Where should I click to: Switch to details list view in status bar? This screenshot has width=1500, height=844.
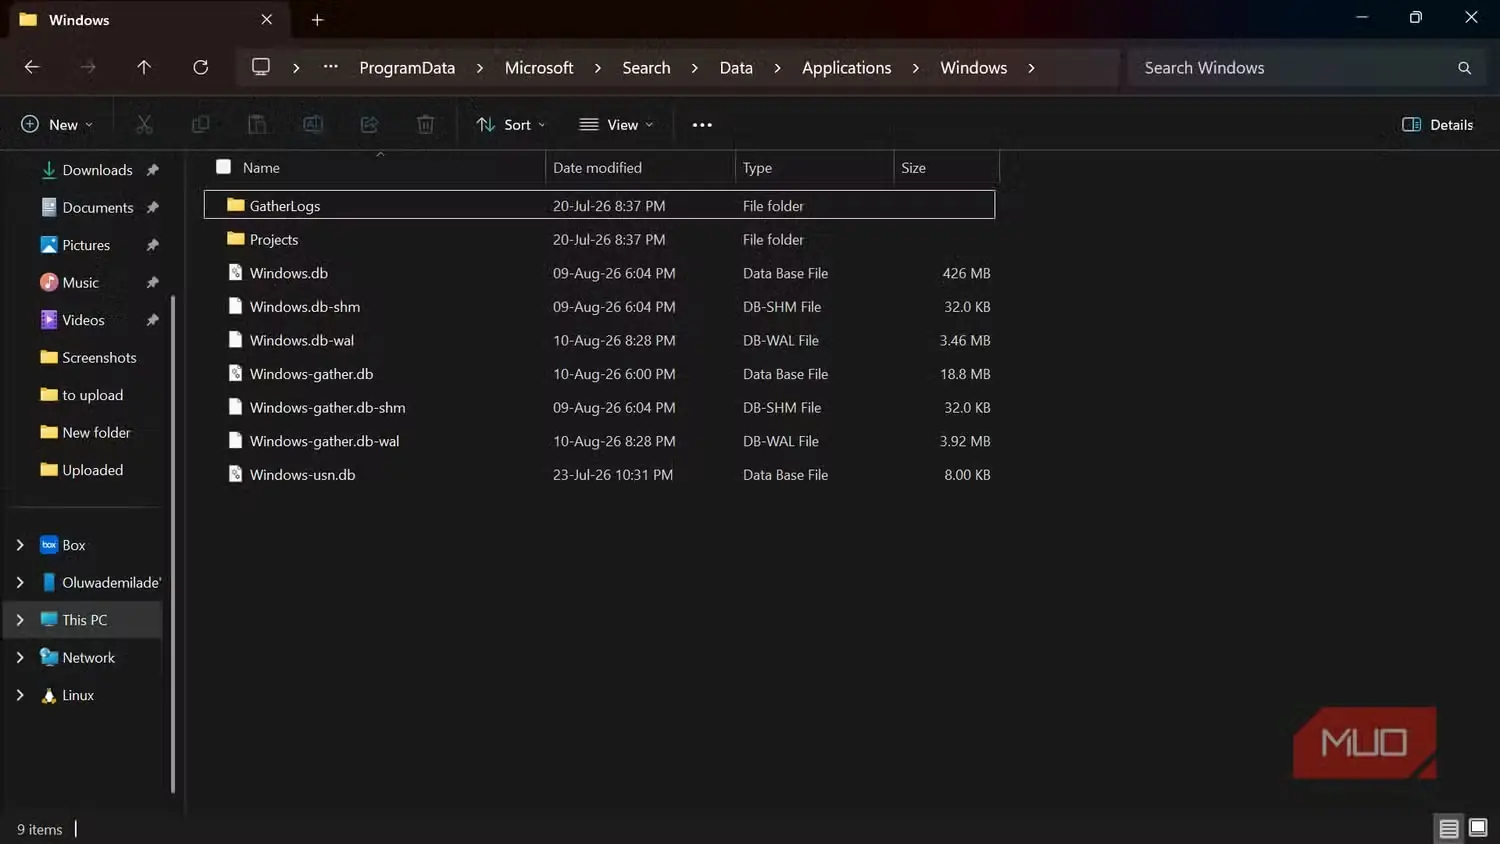click(1448, 828)
